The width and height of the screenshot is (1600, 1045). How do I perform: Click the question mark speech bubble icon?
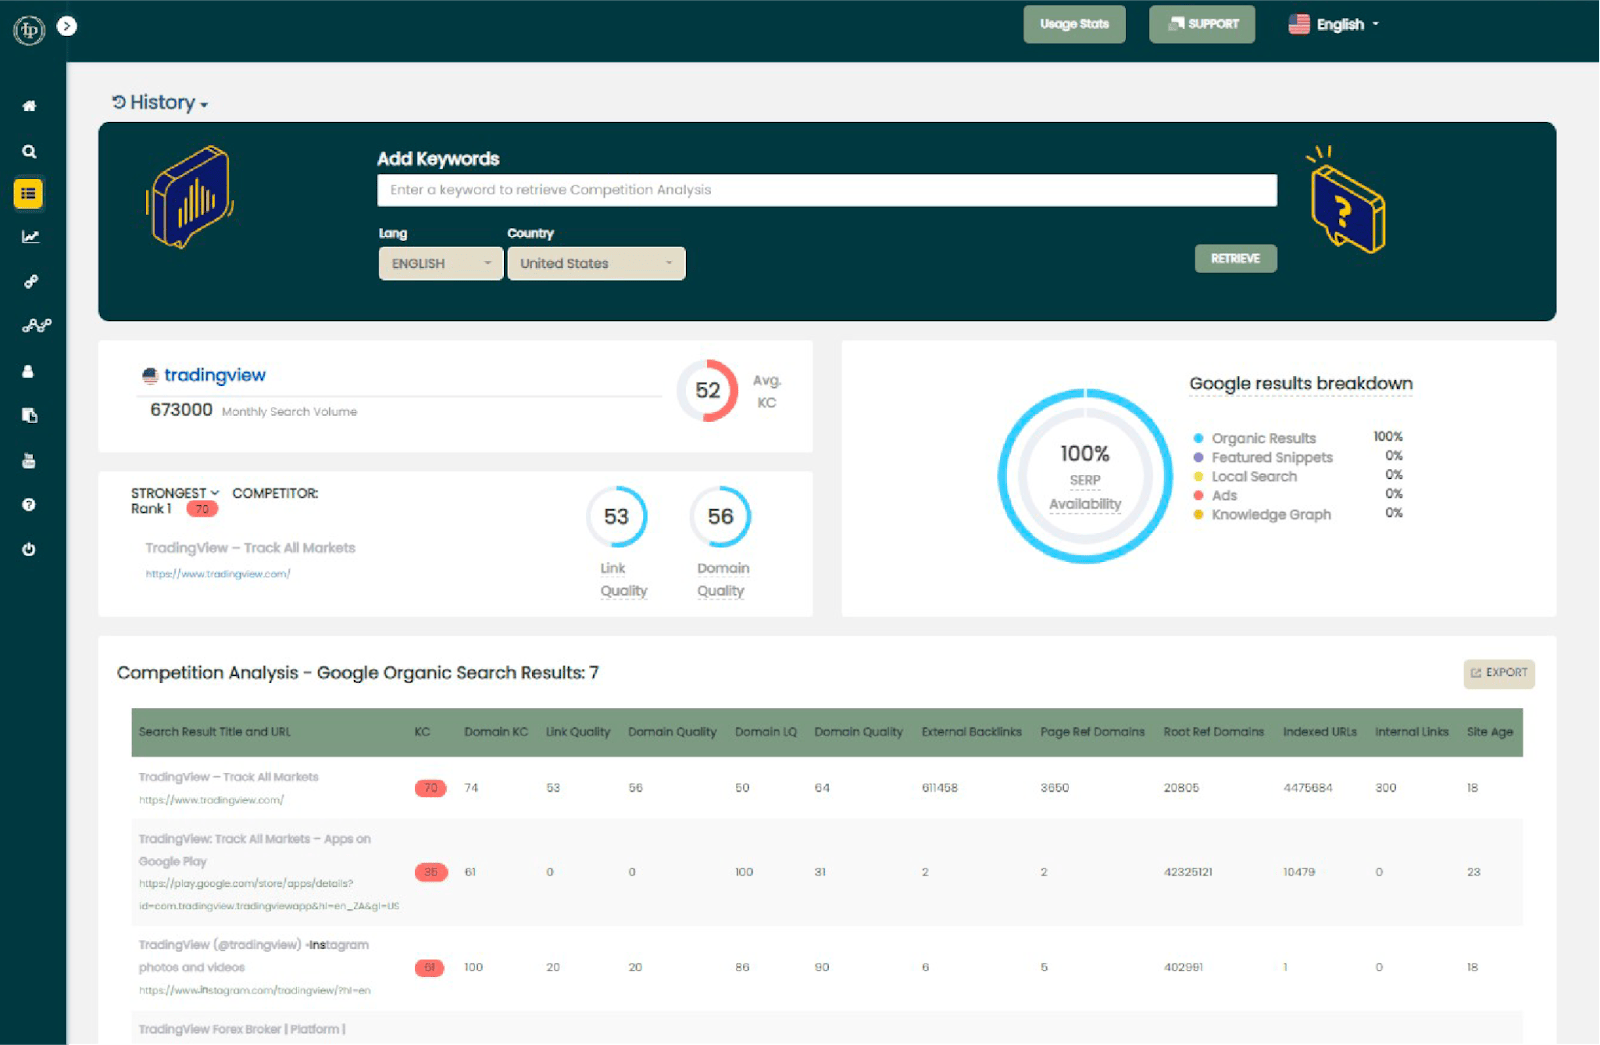click(x=1346, y=200)
